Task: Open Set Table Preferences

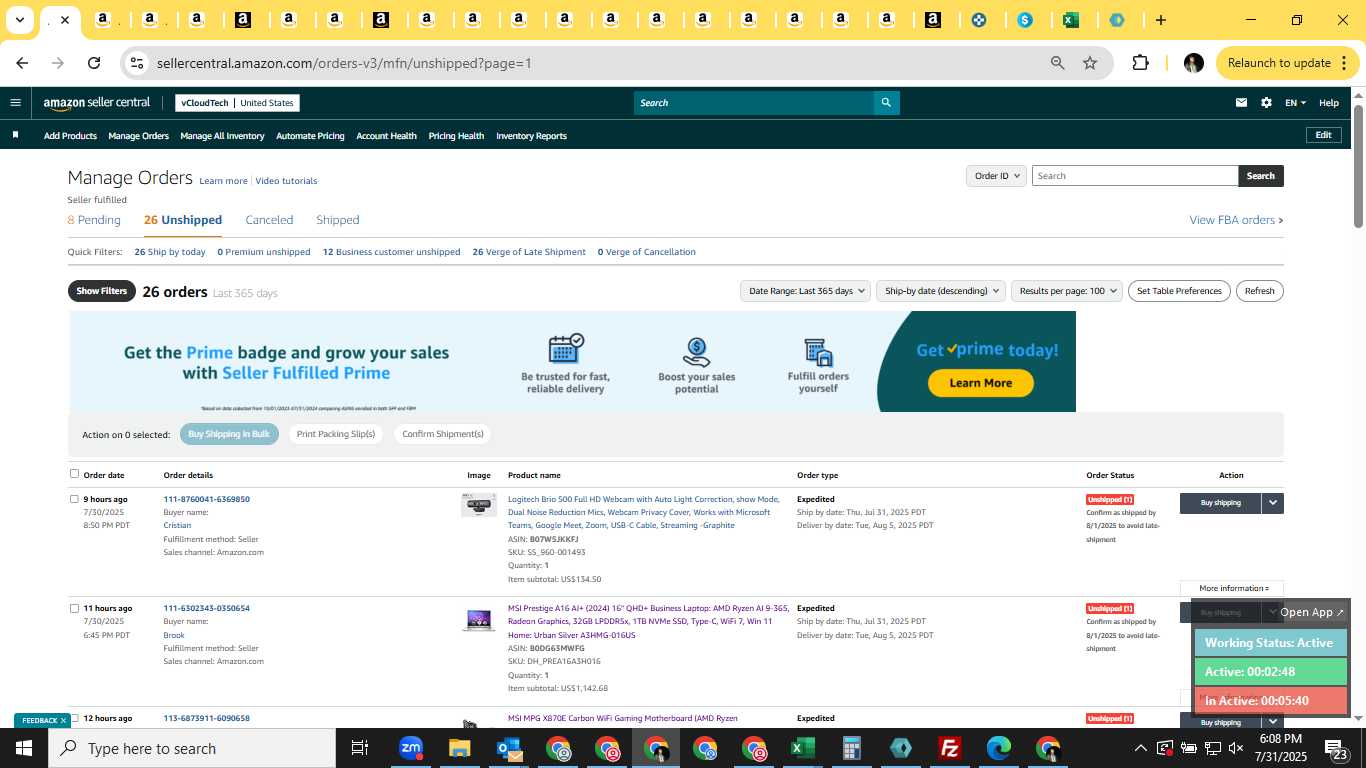Action: click(x=1179, y=291)
